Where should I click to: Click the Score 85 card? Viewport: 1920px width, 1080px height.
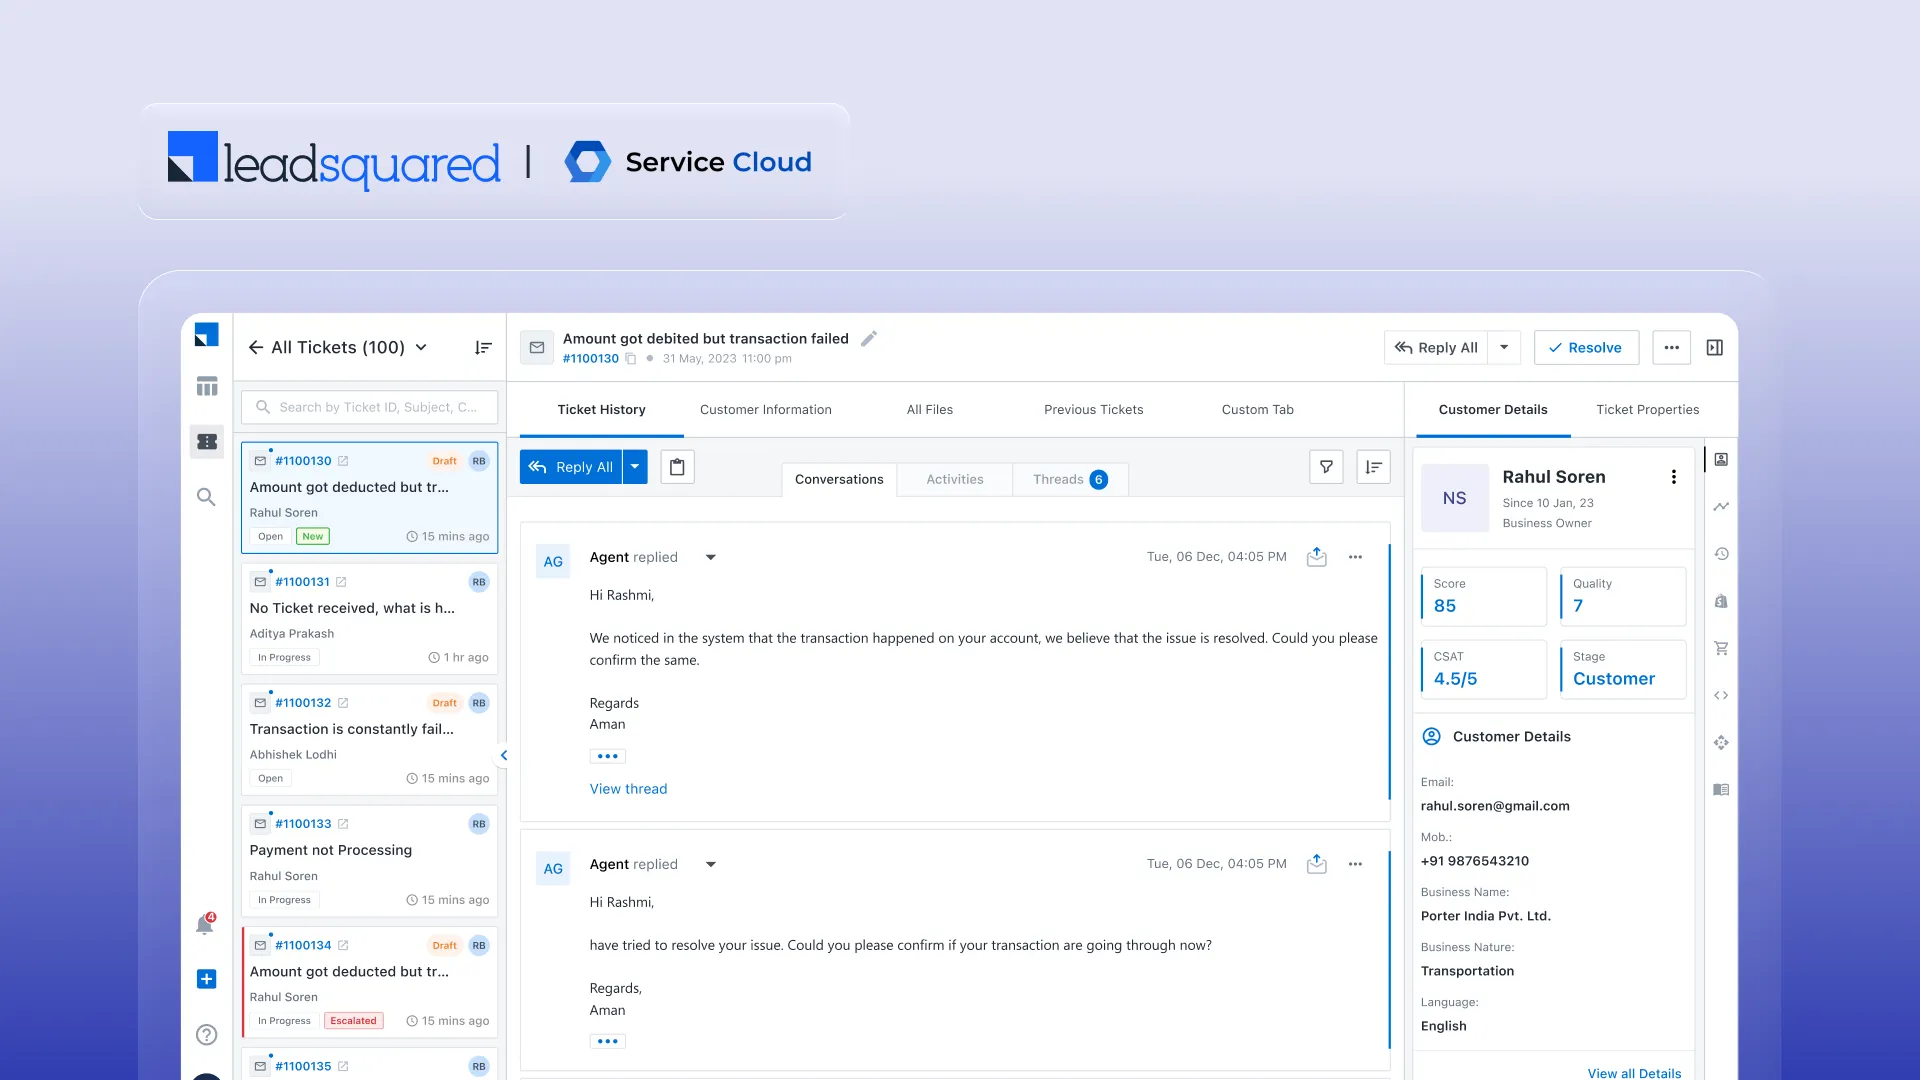(x=1484, y=596)
